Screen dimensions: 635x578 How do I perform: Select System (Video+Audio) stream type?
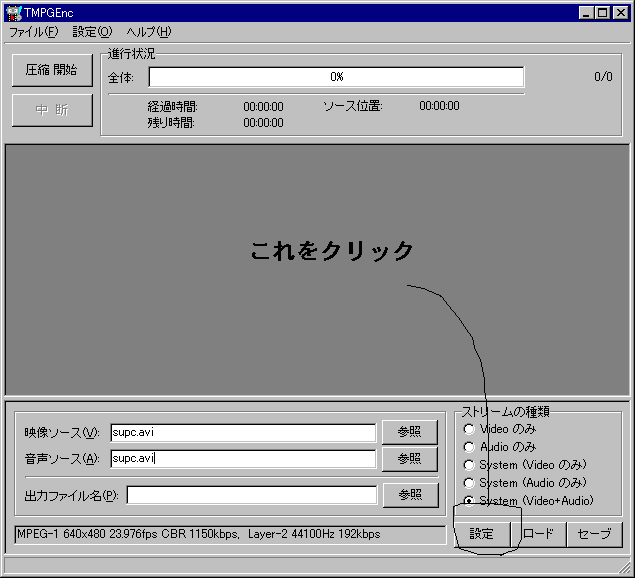[x=469, y=501]
